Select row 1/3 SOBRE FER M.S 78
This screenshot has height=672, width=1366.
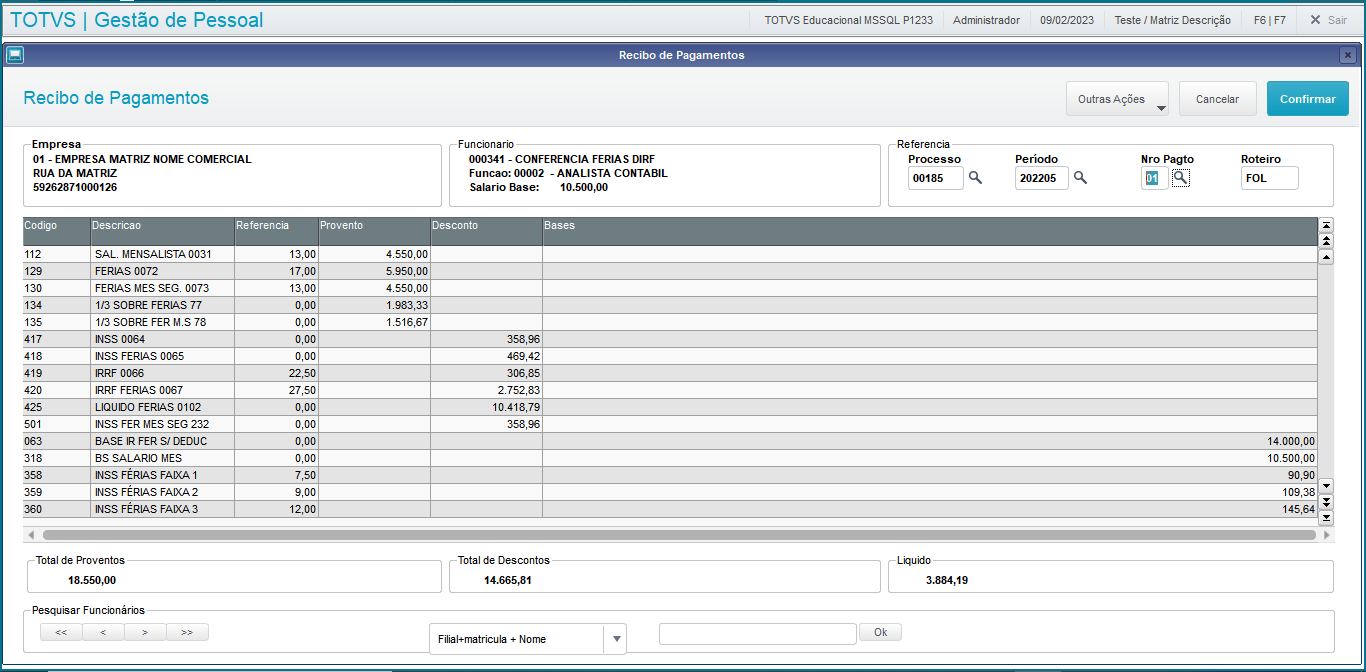(670, 322)
